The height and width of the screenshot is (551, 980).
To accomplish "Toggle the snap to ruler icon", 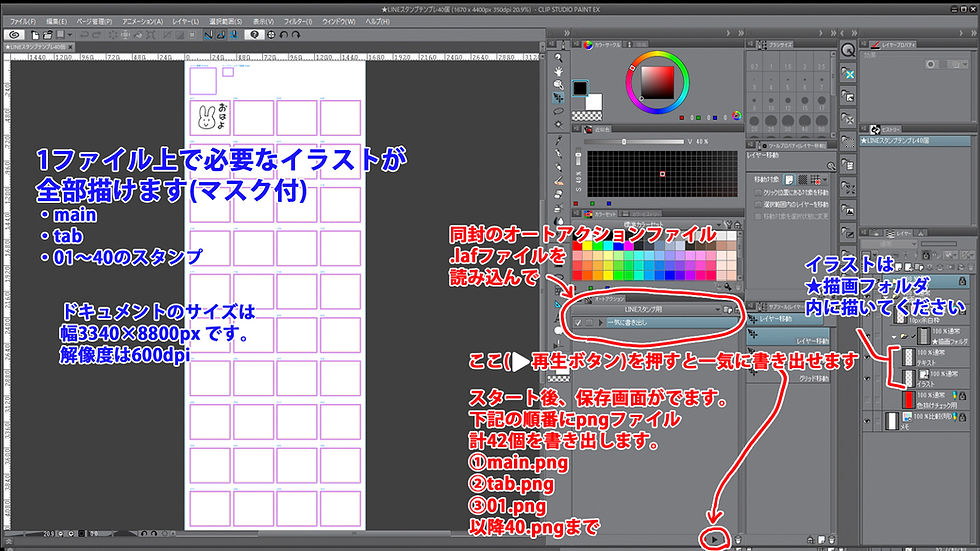I will point(208,35).
